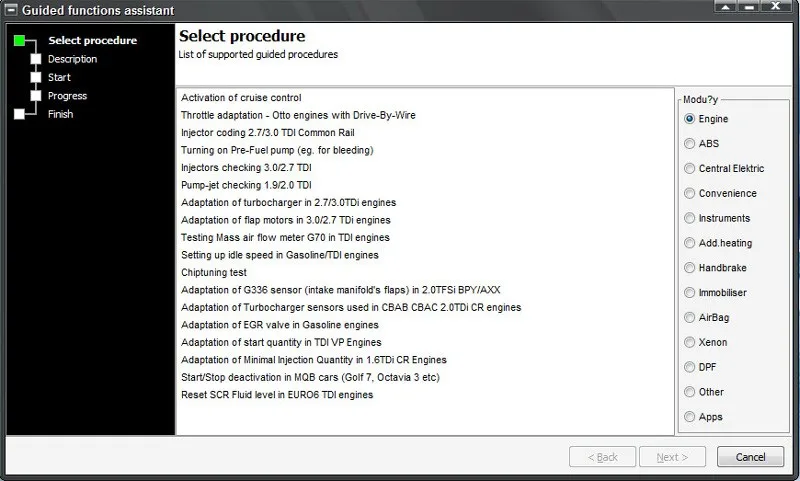Screen dimensions: 800x481
Task: Select the Engine module radio button
Action: [689, 119]
